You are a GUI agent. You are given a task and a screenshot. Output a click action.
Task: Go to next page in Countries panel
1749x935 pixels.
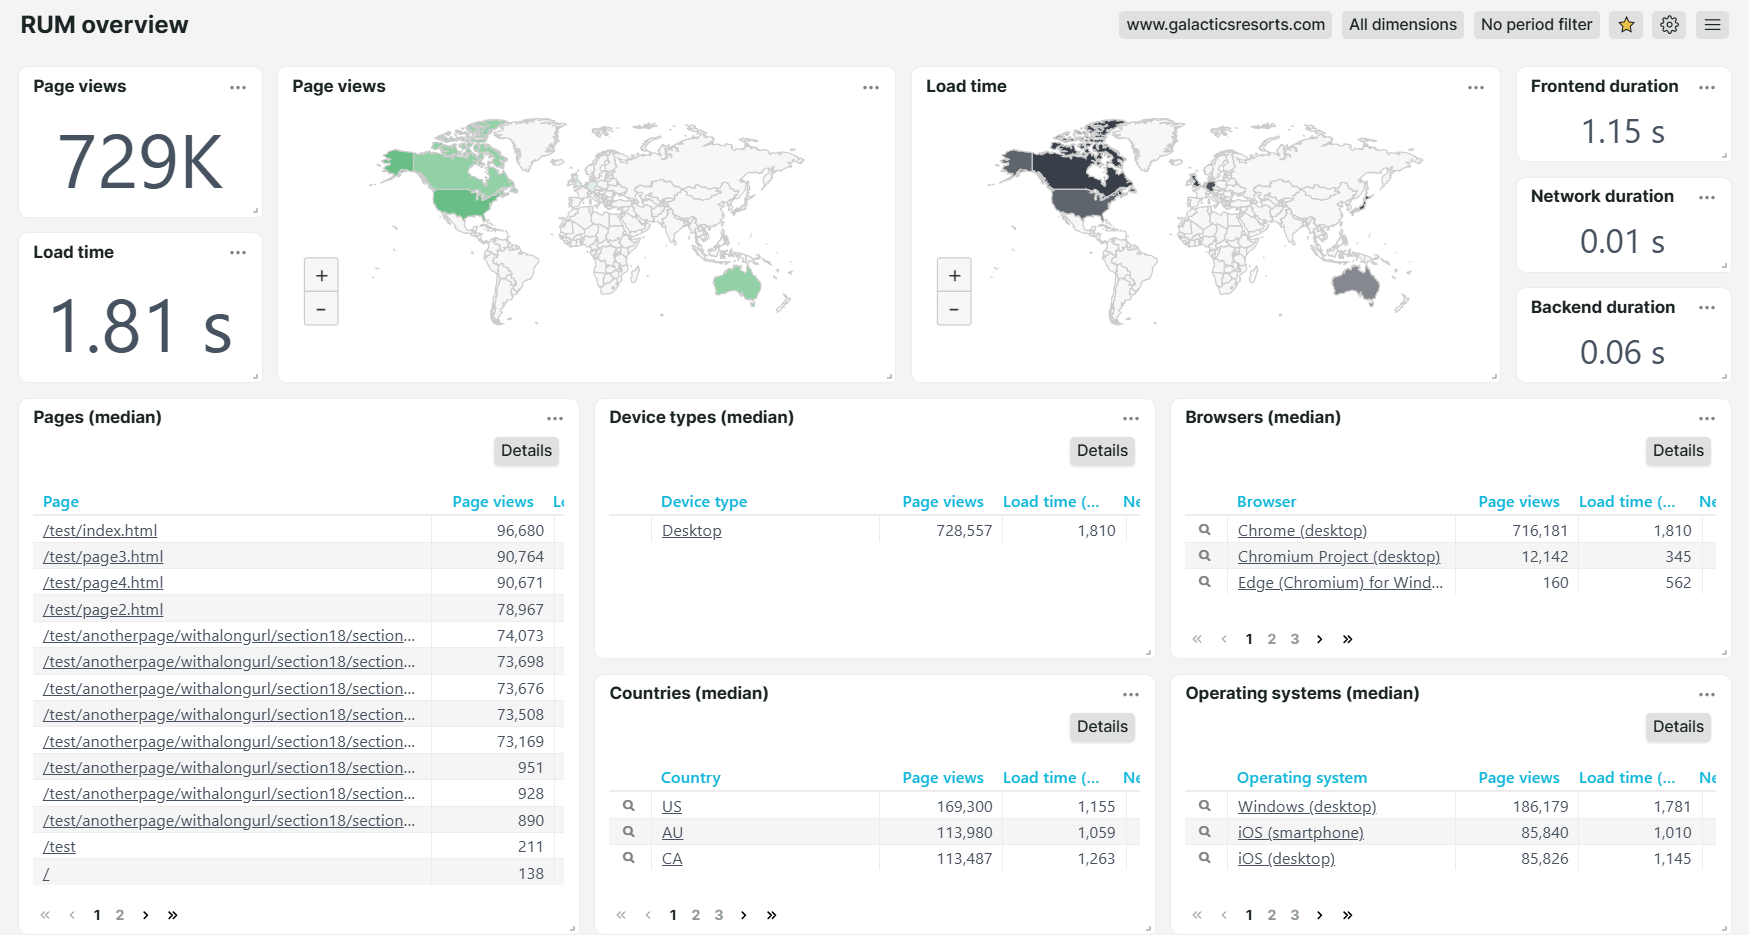tap(743, 915)
